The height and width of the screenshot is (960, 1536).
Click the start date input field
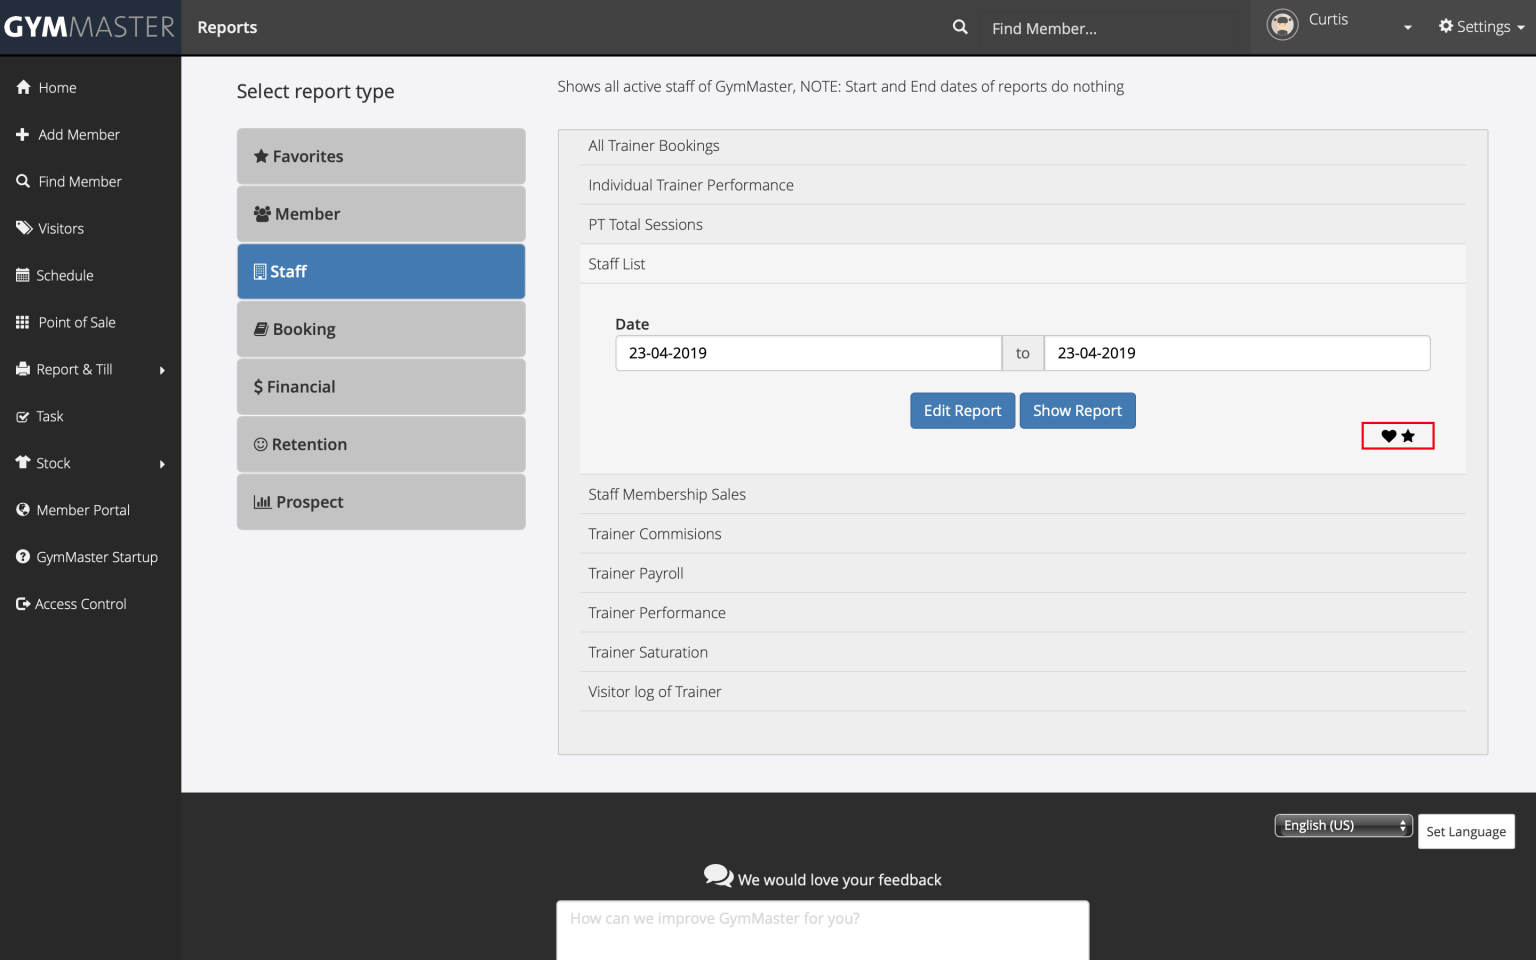[807, 353]
